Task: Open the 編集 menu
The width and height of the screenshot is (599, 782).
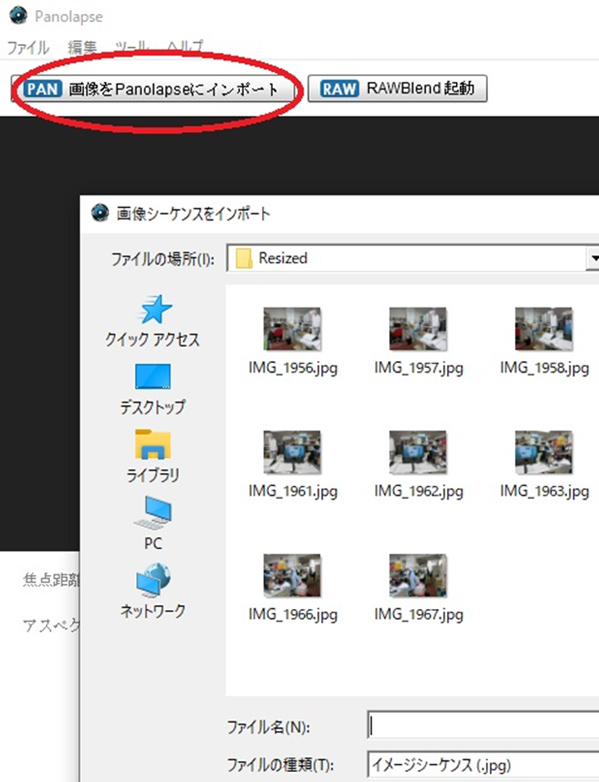Action: (x=82, y=47)
